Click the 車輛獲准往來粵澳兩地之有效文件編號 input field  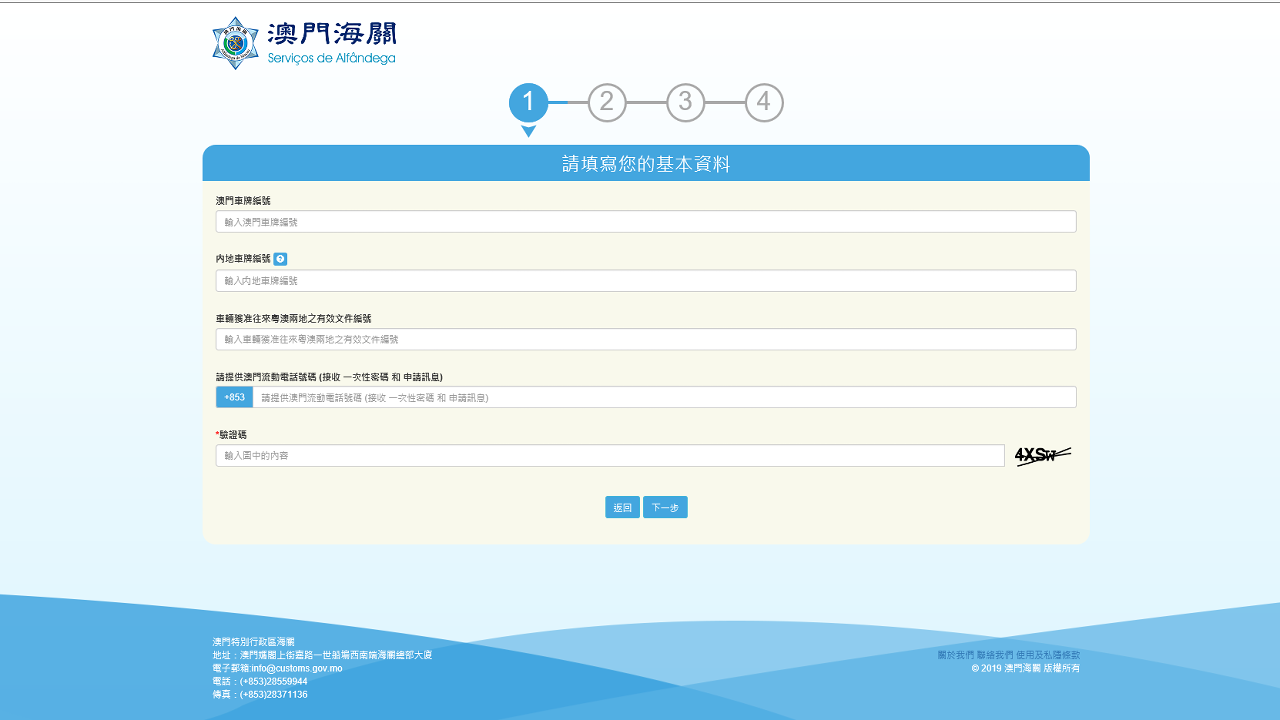pyautogui.click(x=645, y=340)
